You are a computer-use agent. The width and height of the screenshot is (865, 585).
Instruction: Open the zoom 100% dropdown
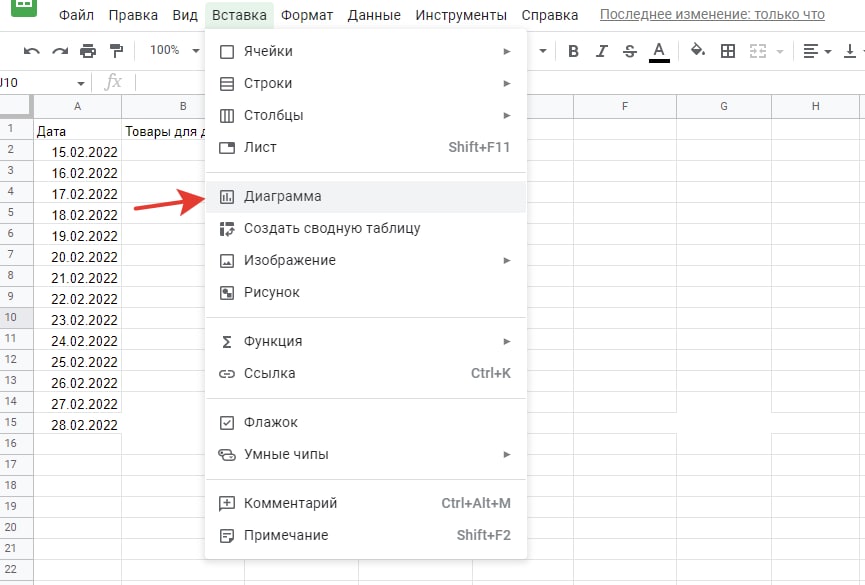pyautogui.click(x=174, y=51)
